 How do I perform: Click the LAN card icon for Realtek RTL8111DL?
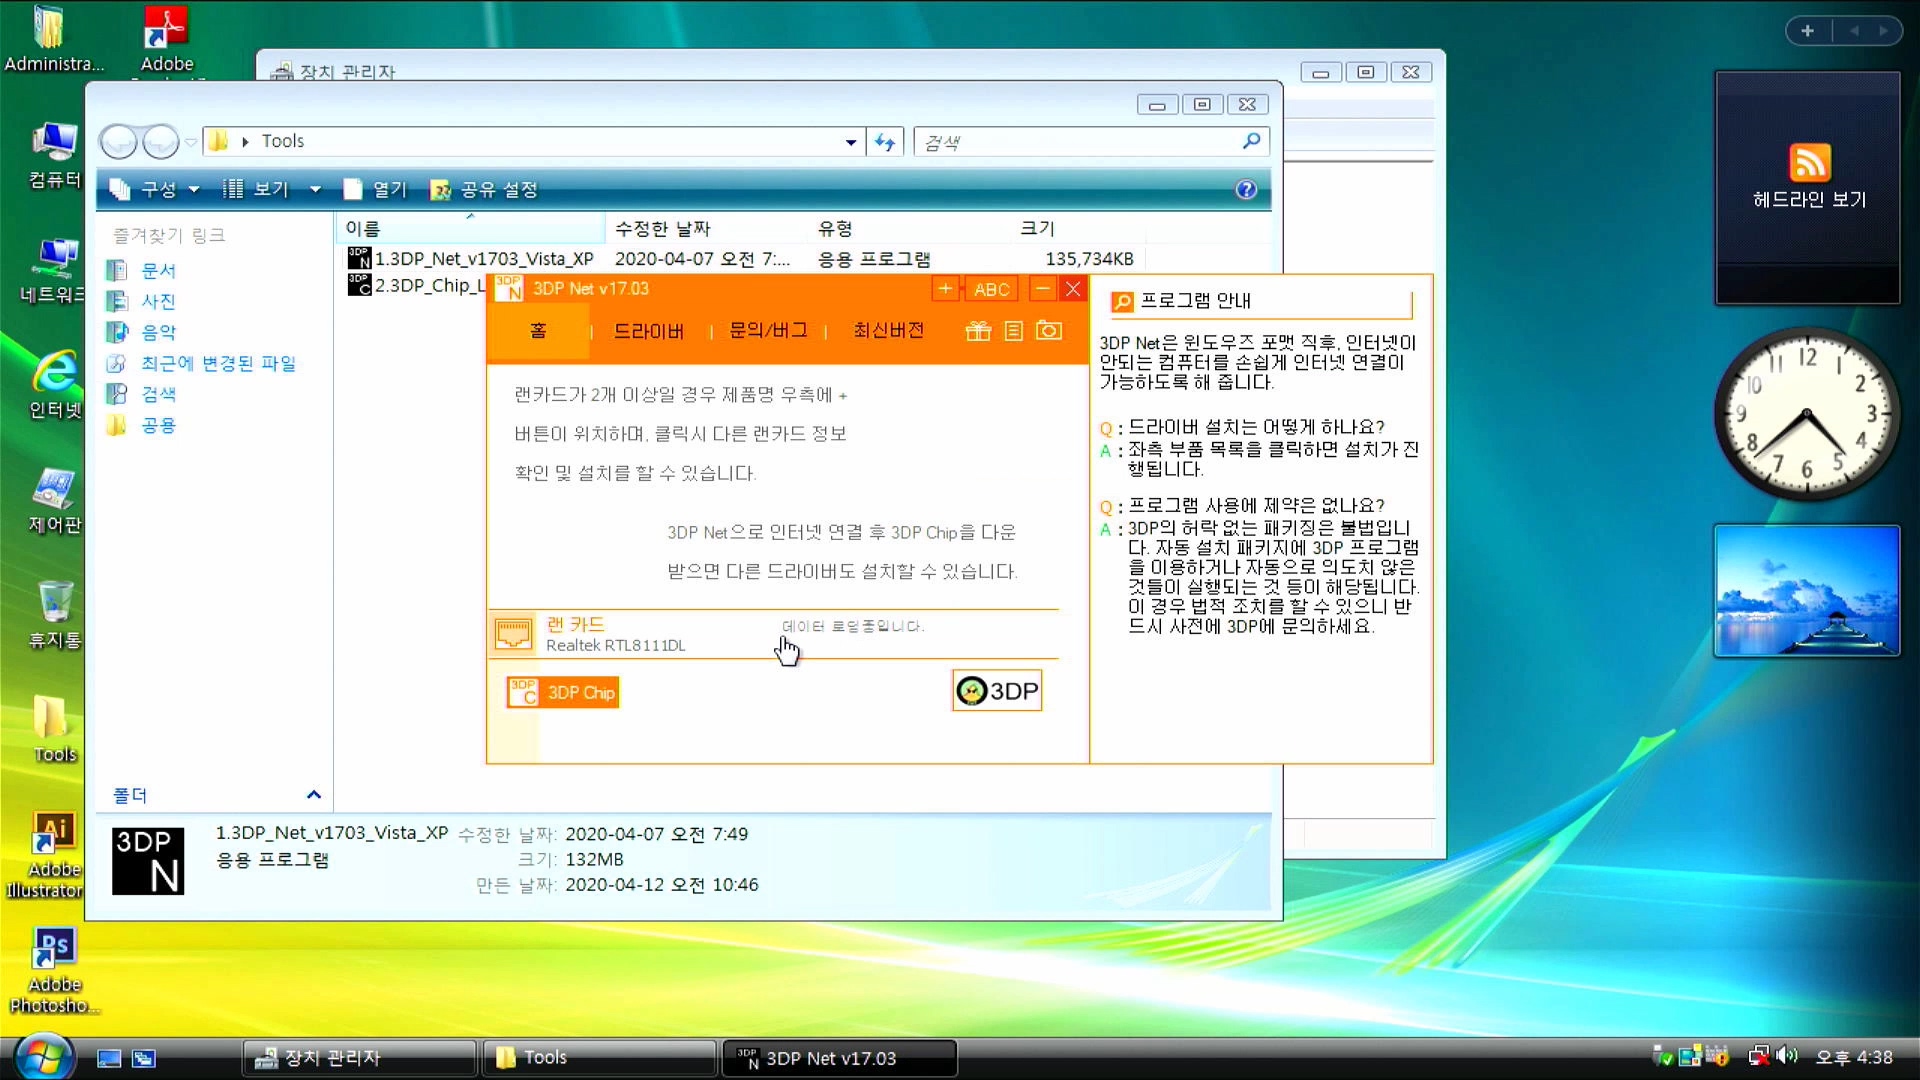click(514, 634)
